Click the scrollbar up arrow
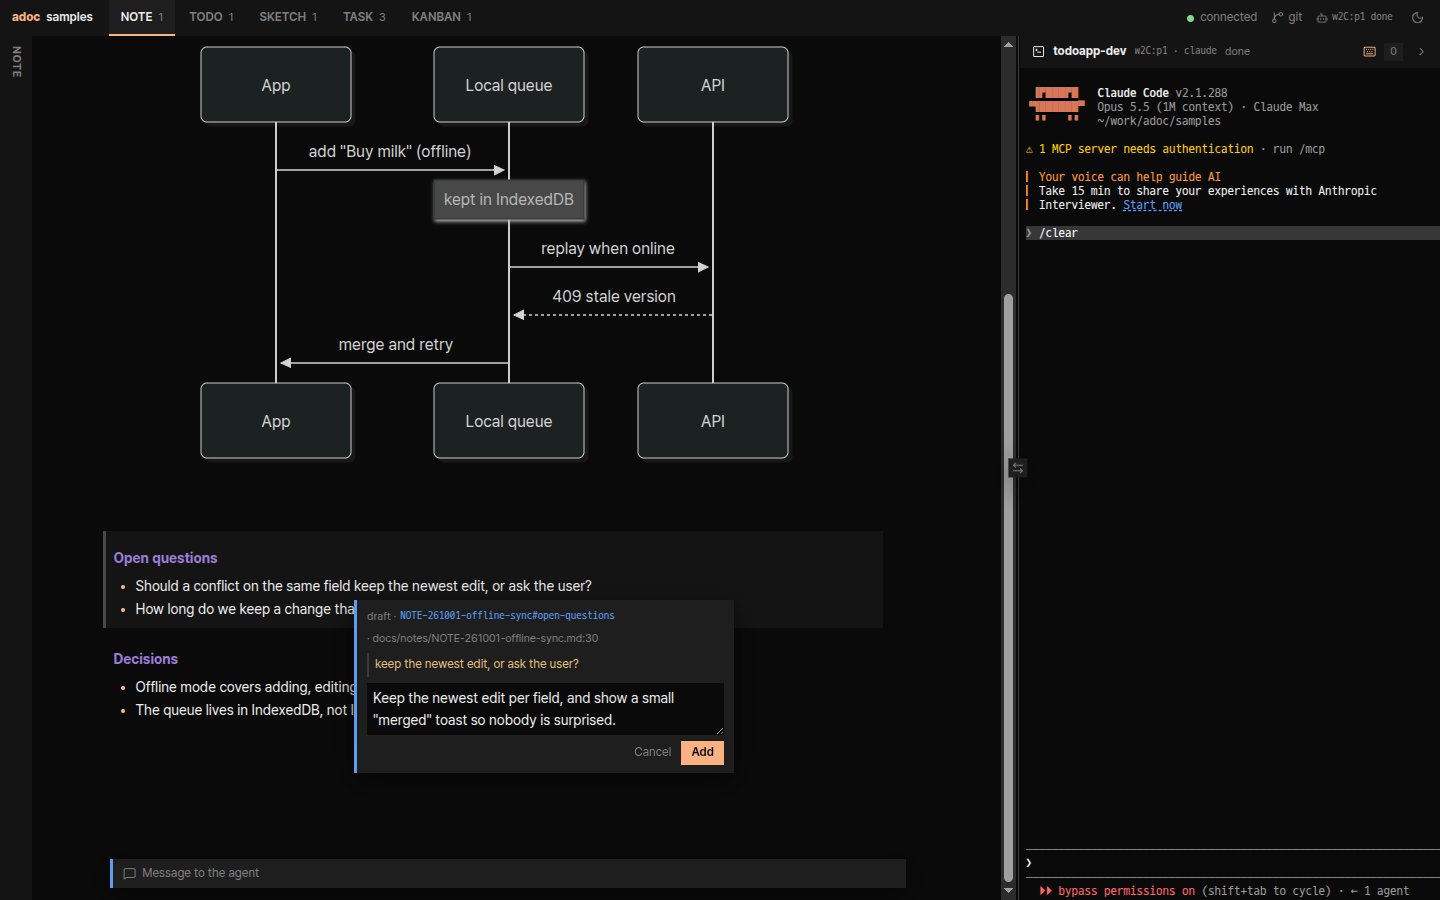 tap(1008, 45)
